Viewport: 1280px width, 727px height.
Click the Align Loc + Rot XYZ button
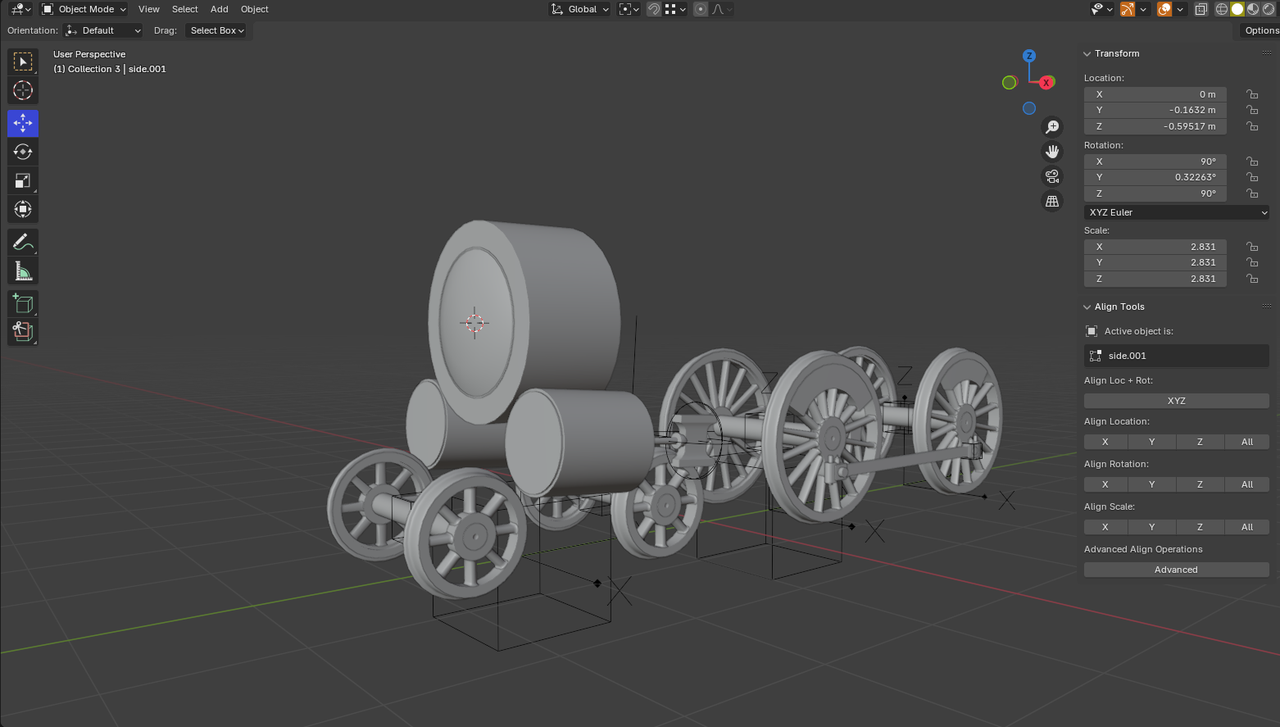1176,400
